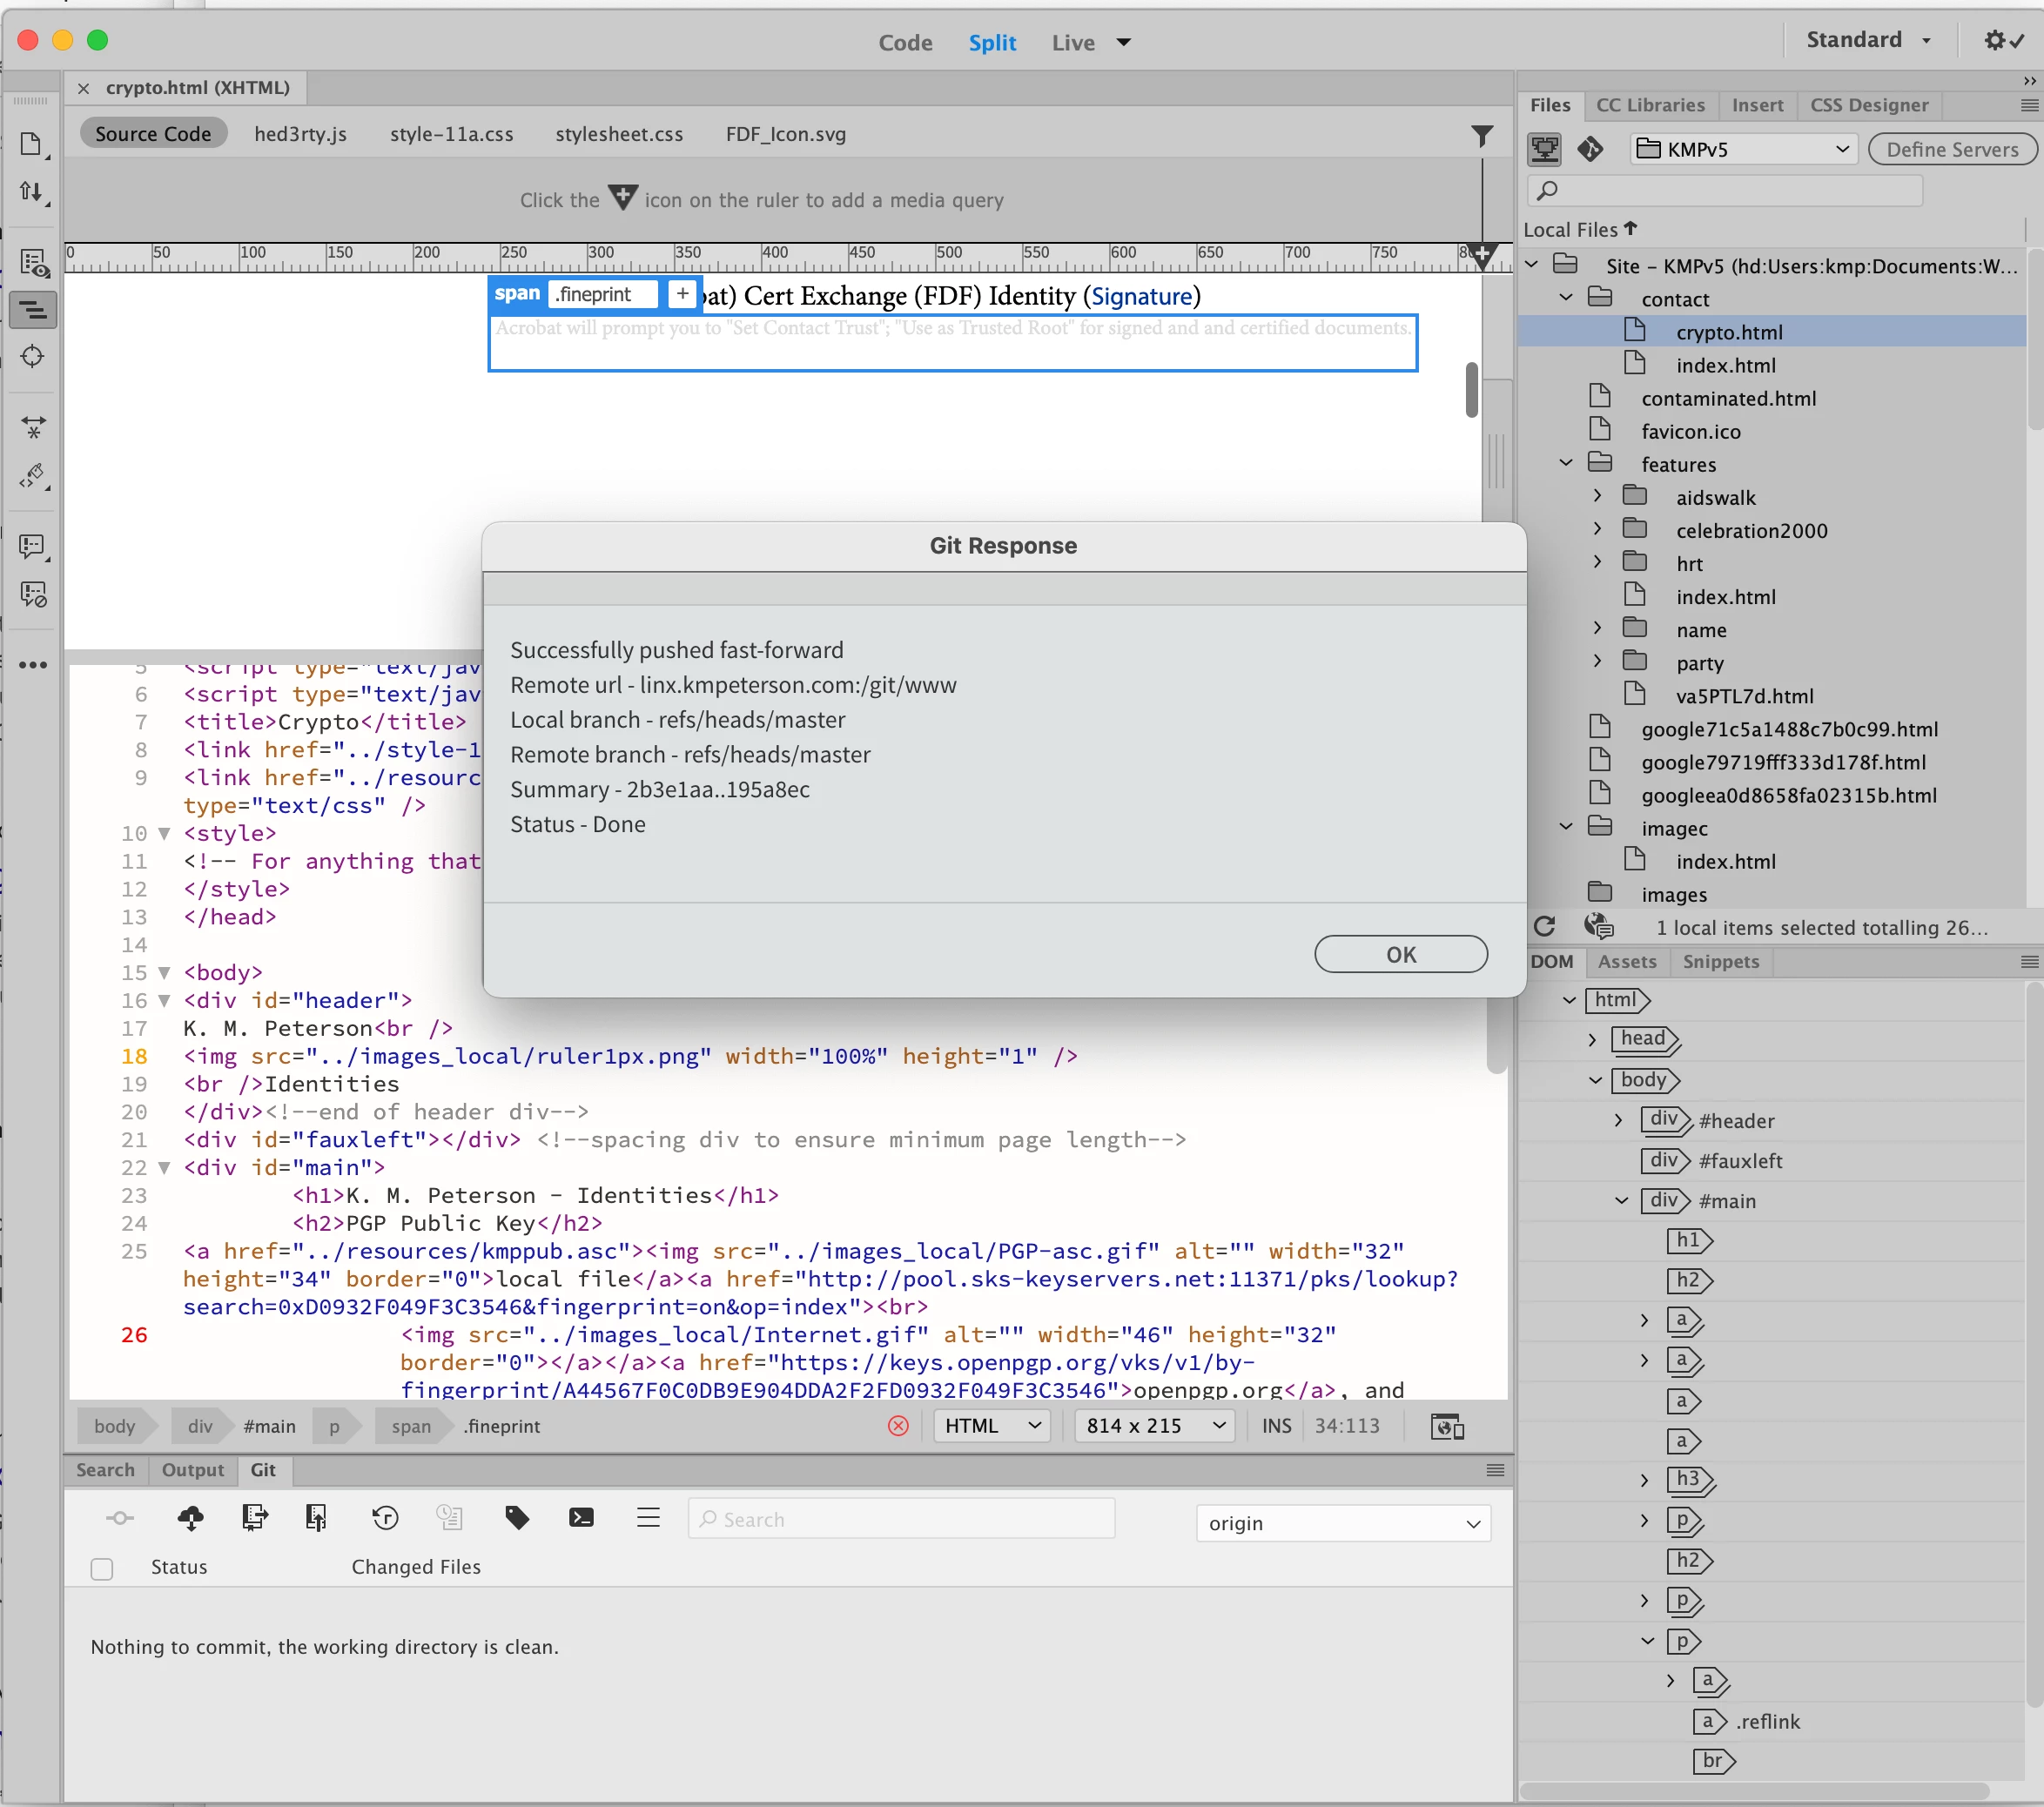Switch to the Output tab
Image resolution: width=2044 pixels, height=1807 pixels.
click(x=192, y=1469)
